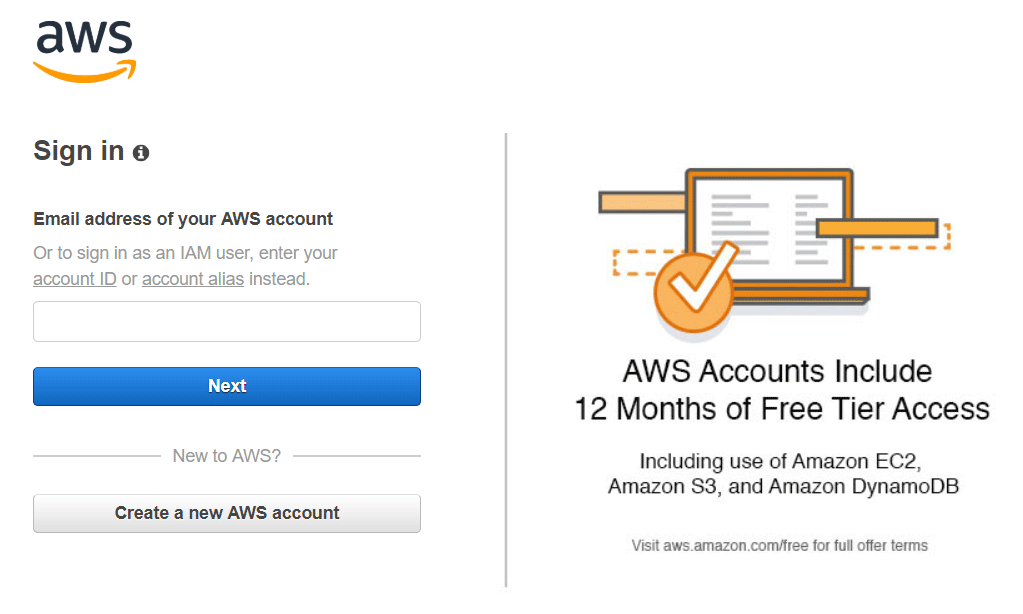Click the info icon beside Sign in
Screen dimensions: 1023x614
tap(141, 152)
